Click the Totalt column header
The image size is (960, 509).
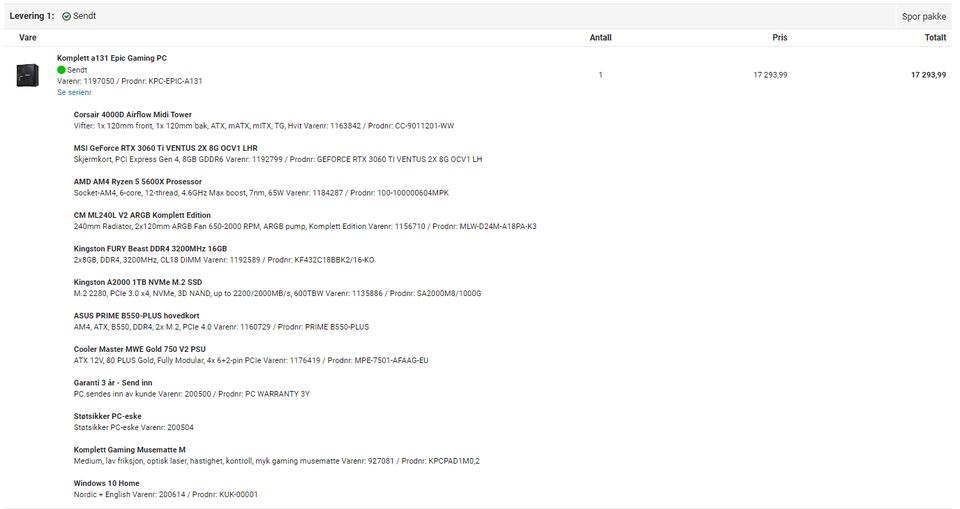pos(935,37)
